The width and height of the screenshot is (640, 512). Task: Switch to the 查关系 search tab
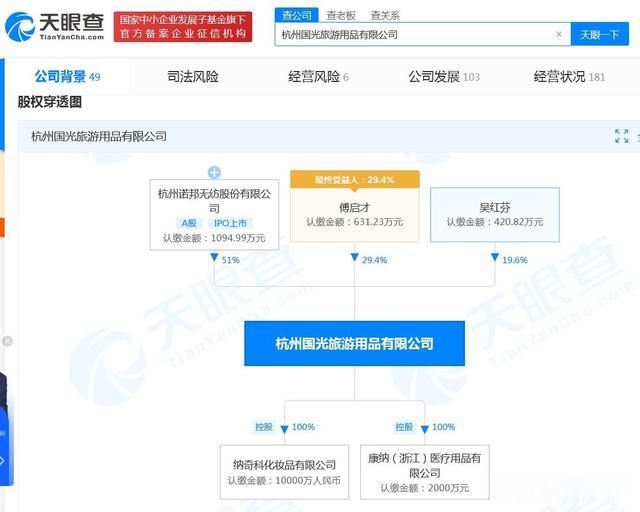coord(385,16)
